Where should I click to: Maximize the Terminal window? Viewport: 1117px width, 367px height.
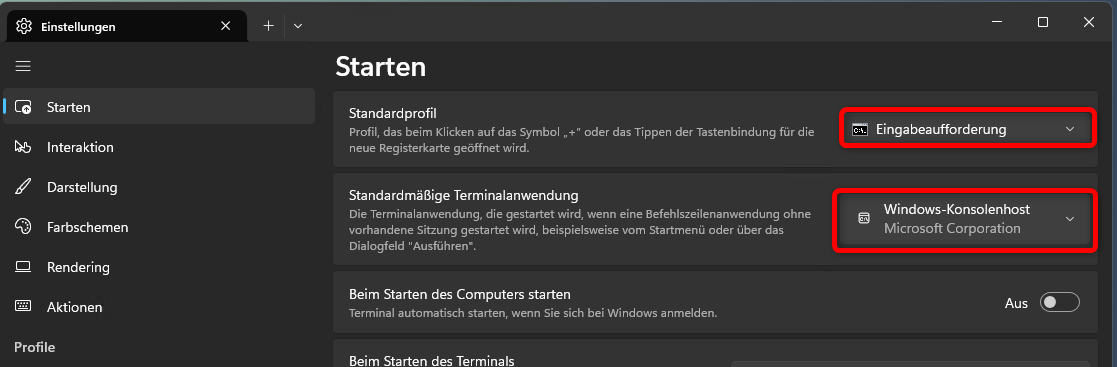pos(1042,22)
